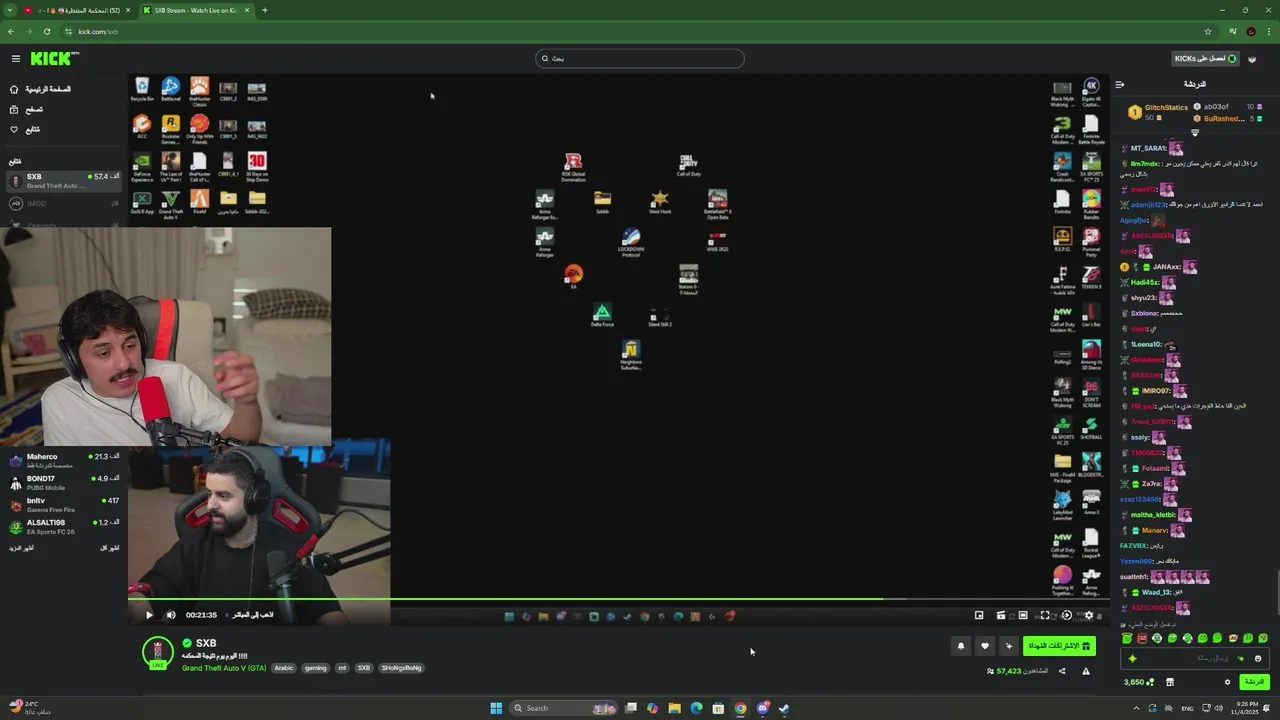This screenshot has width=1280, height=720.
Task: Open the Windows Start menu
Action: tap(496, 708)
